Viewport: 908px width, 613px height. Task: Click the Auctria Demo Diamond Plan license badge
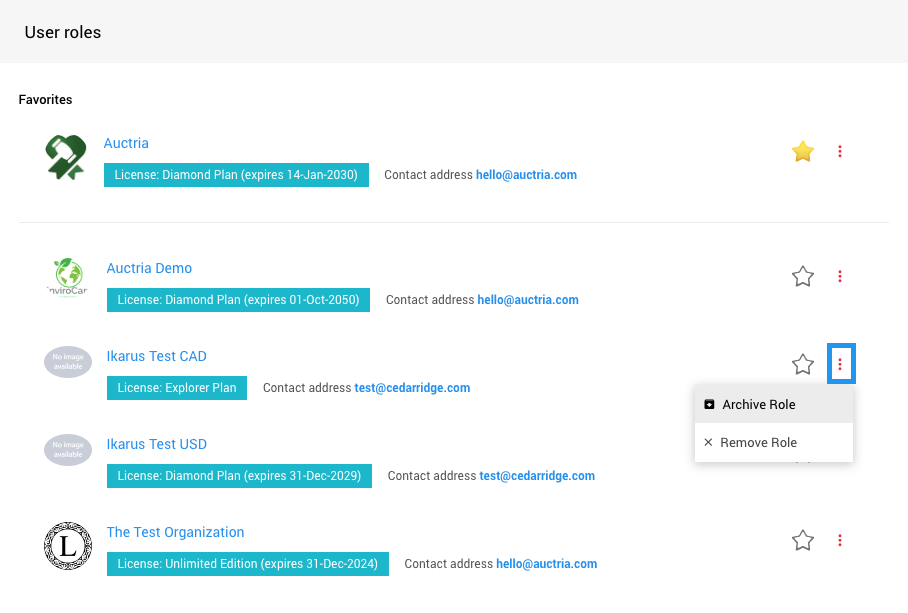[238, 300]
